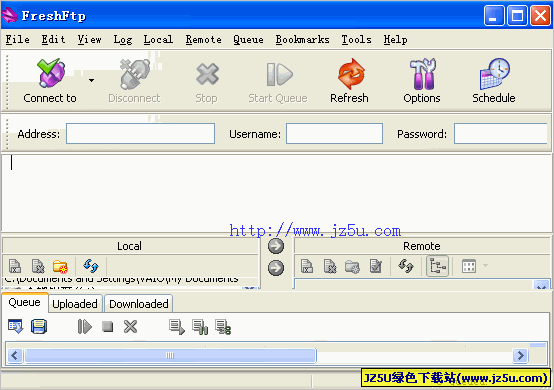
Task: Open the Queue menu
Action: pyautogui.click(x=248, y=40)
